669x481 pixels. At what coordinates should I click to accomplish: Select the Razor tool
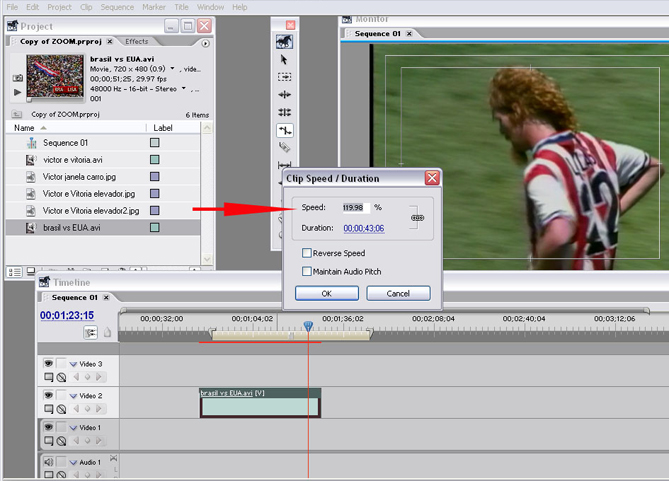(285, 148)
